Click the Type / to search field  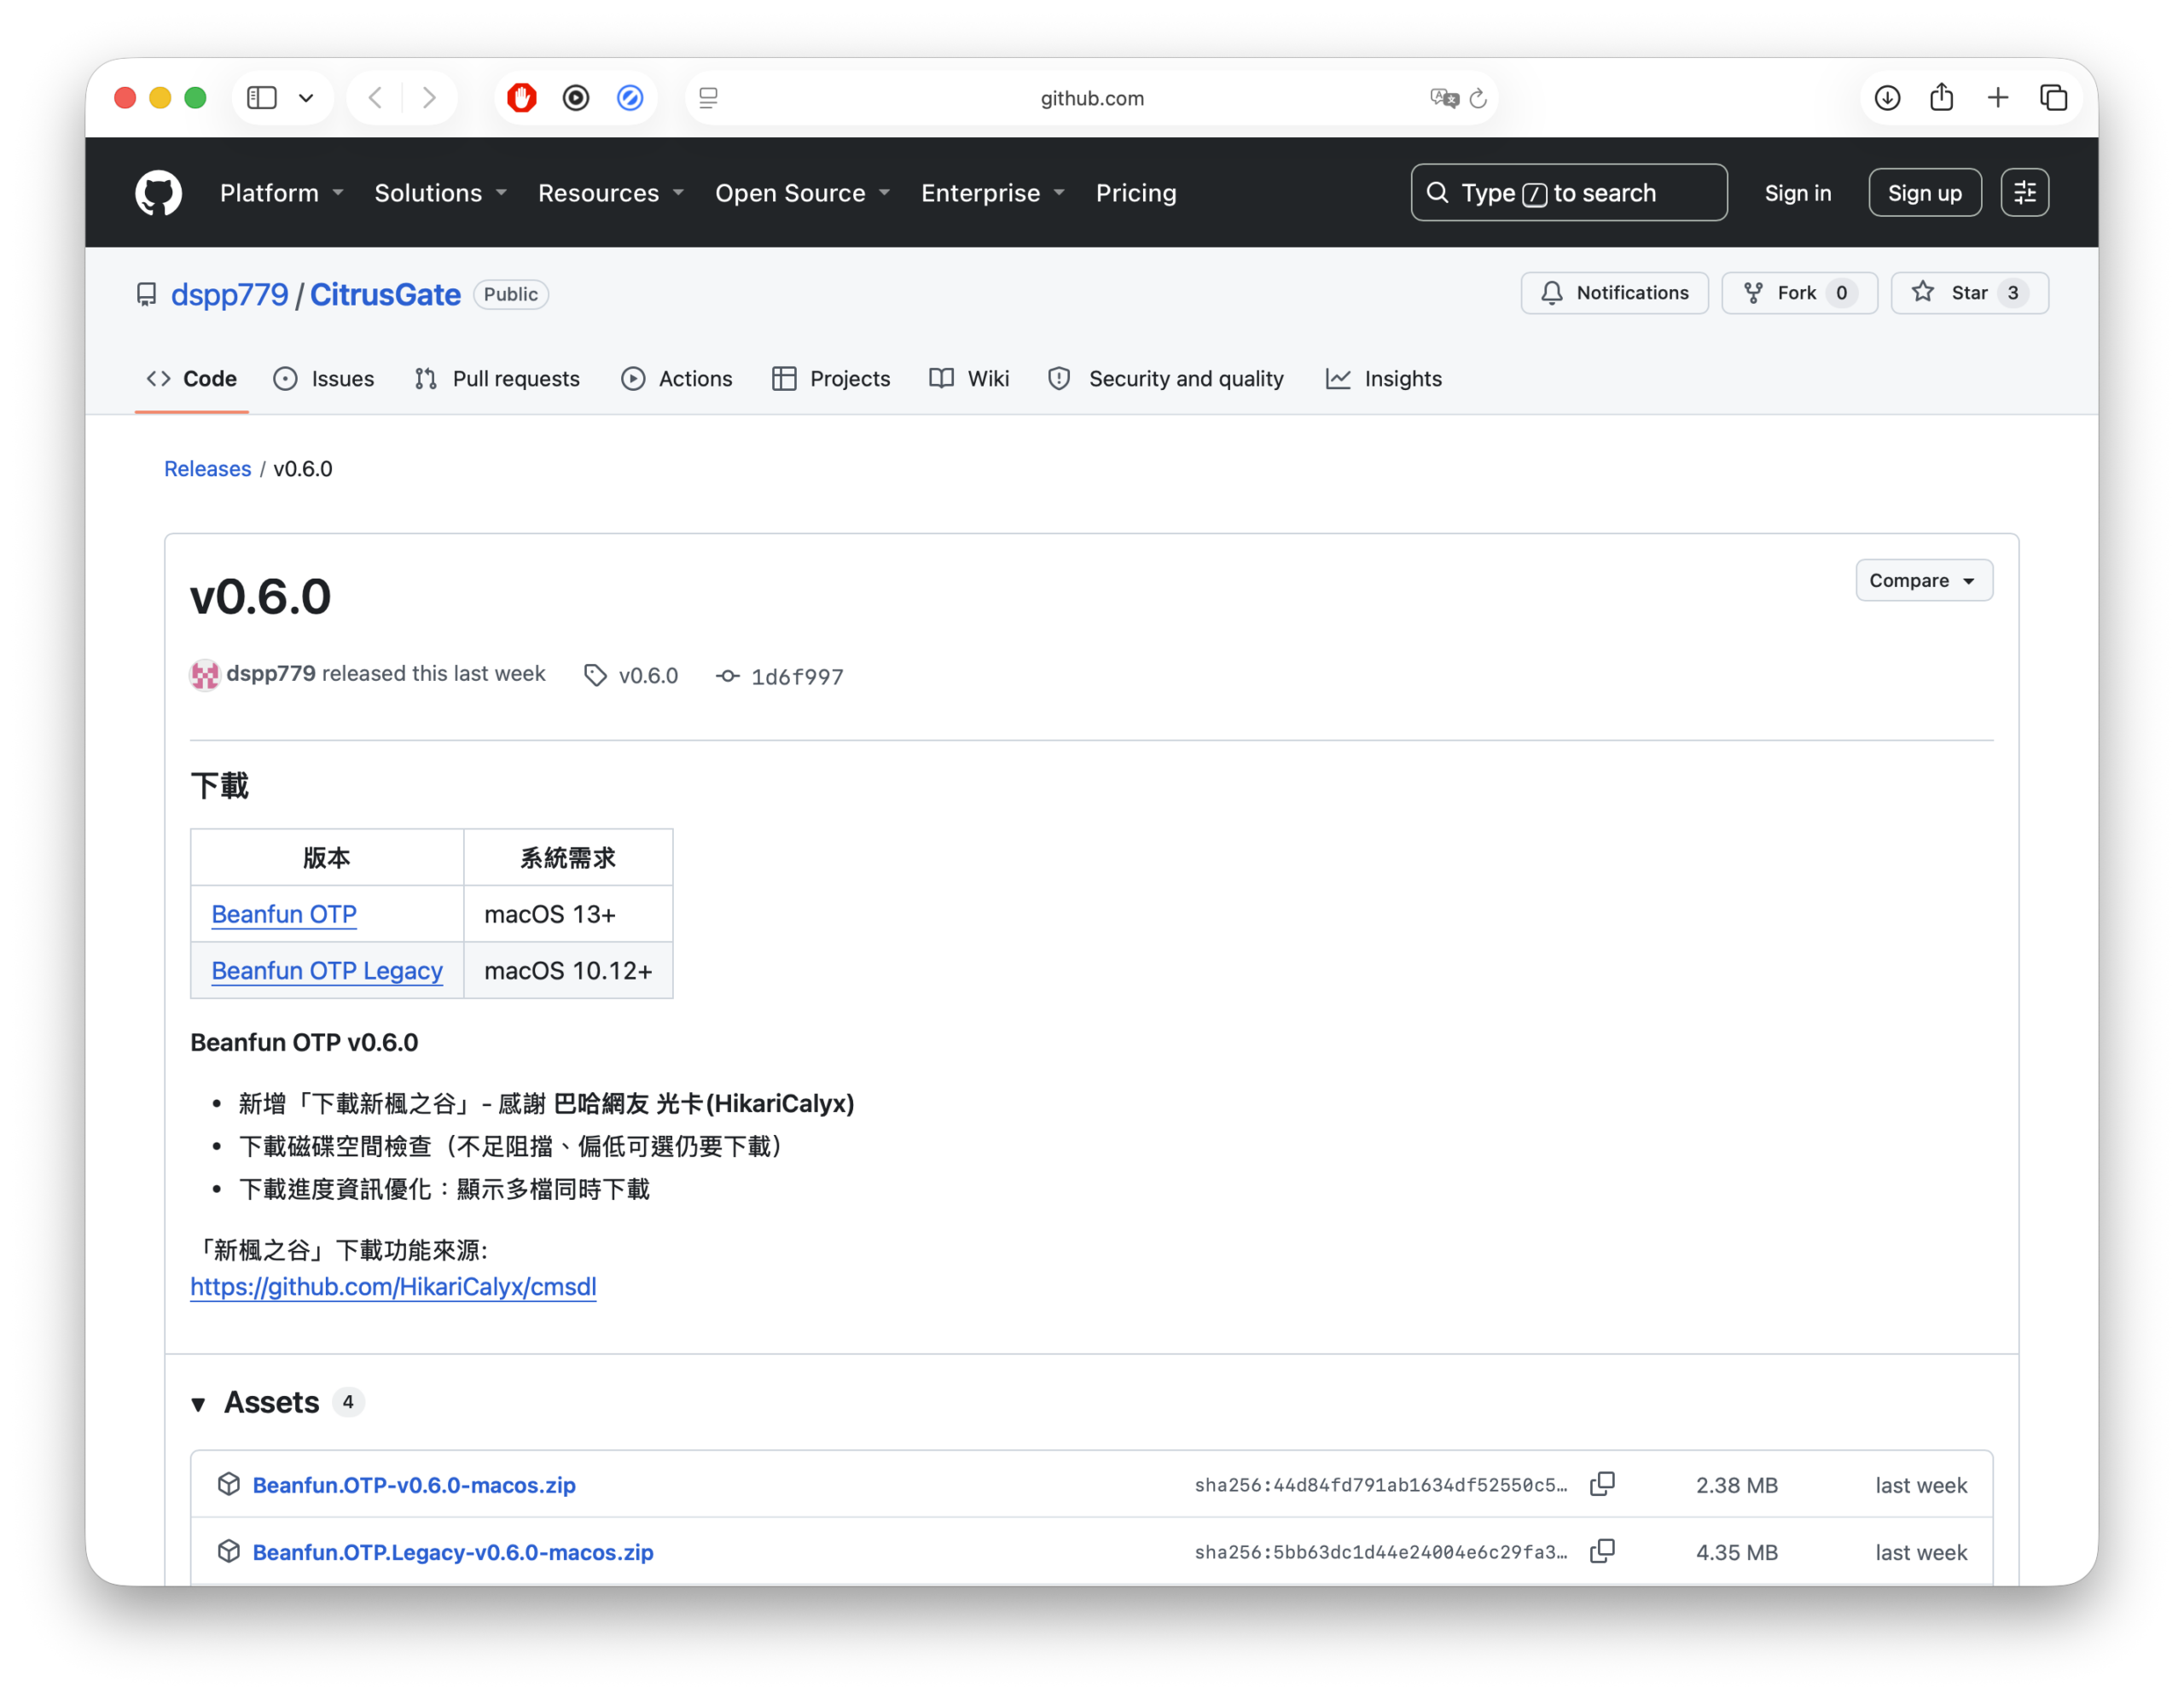point(1568,193)
